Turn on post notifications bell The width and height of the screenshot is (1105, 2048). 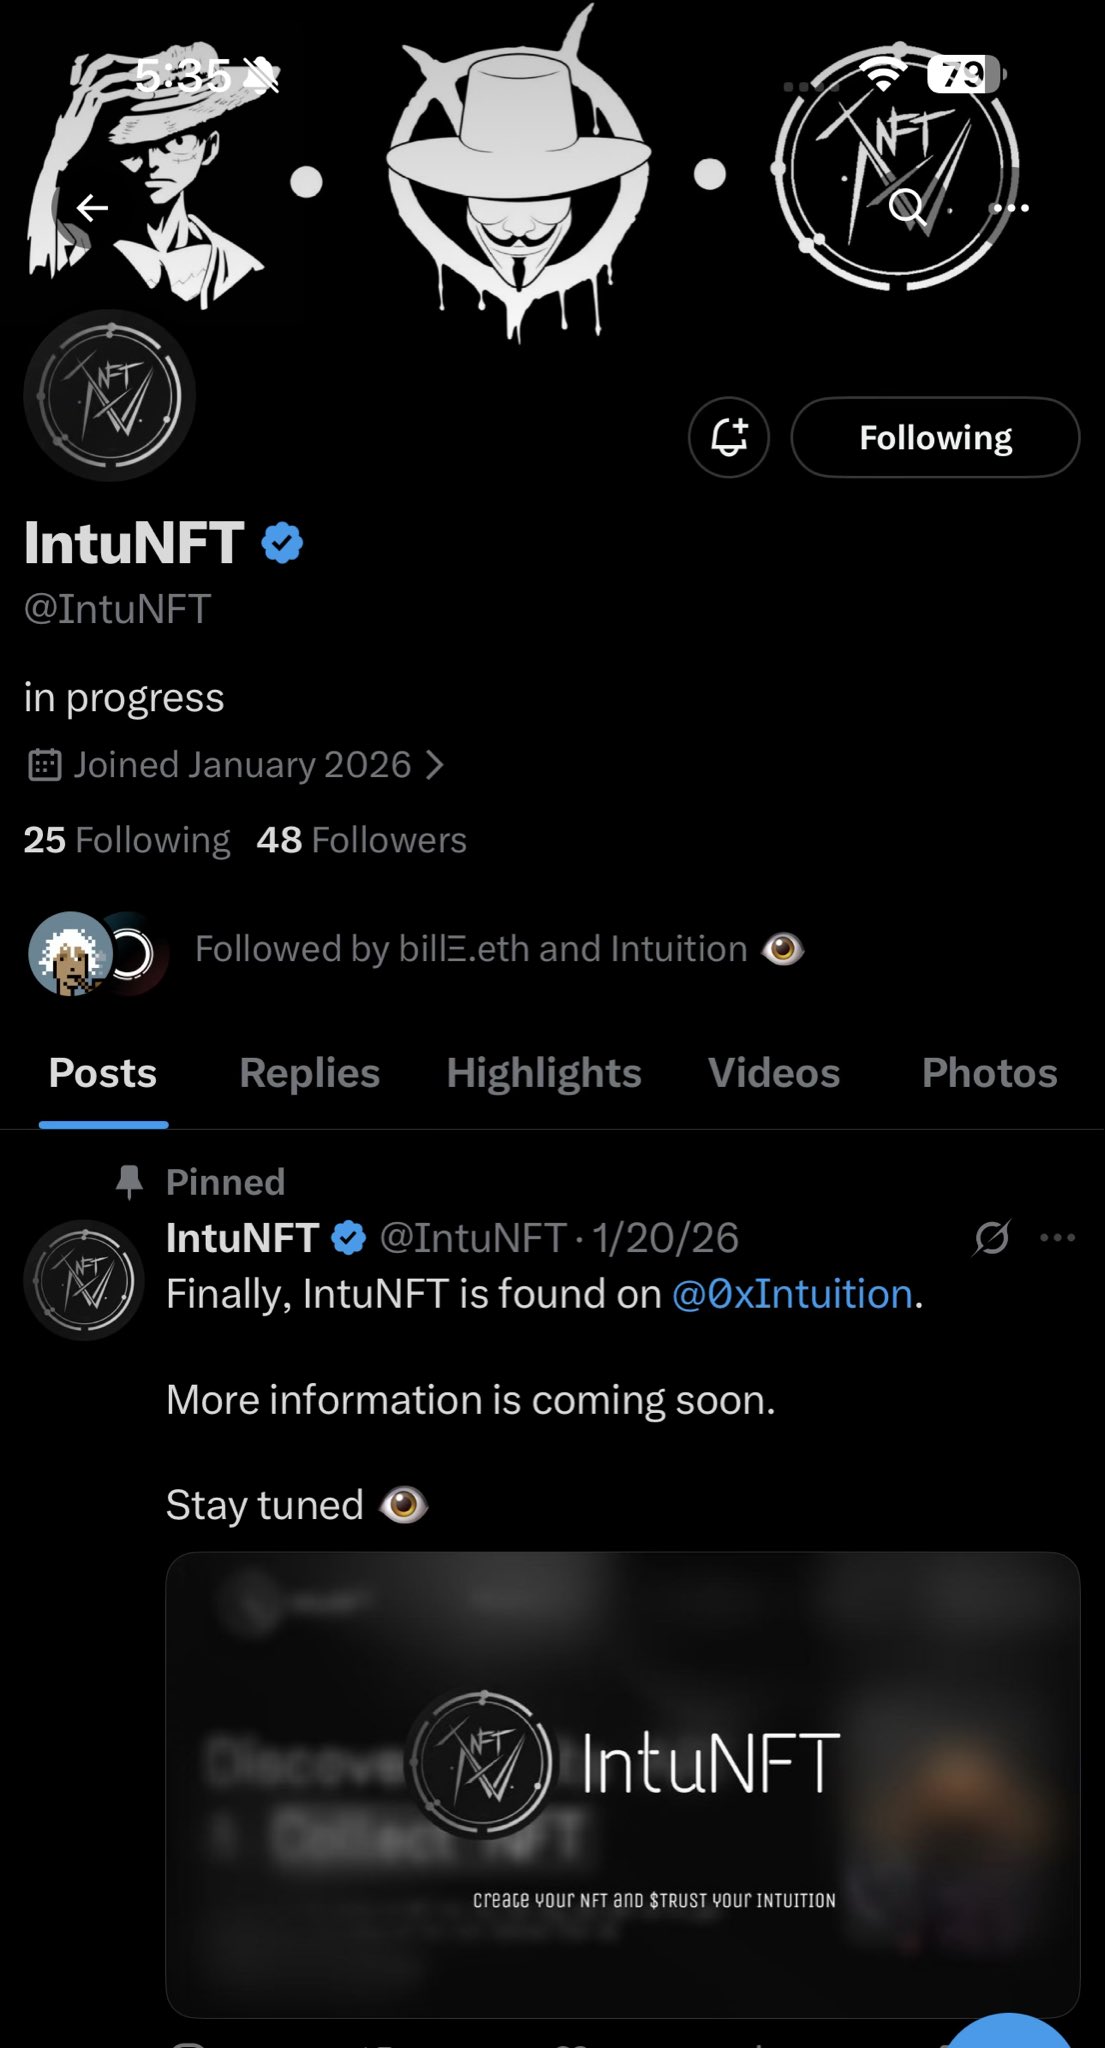pyautogui.click(x=729, y=437)
